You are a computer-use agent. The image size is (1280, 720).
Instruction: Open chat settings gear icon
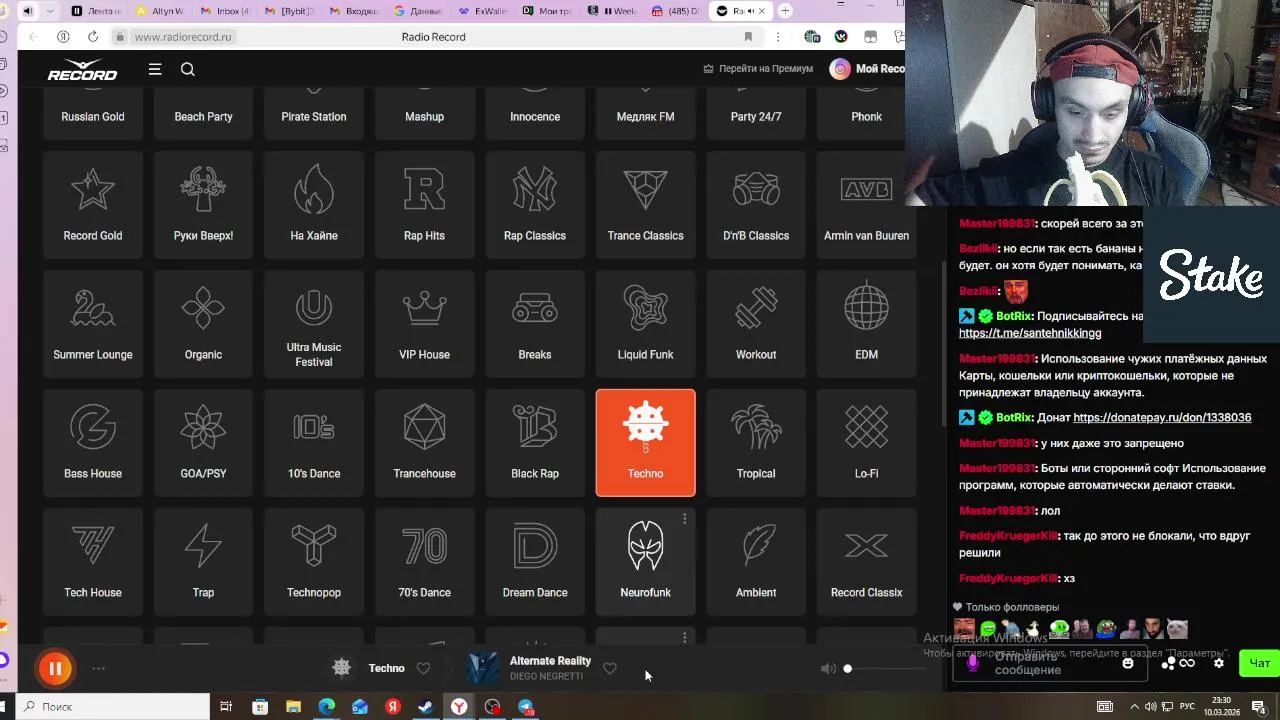click(x=1218, y=663)
